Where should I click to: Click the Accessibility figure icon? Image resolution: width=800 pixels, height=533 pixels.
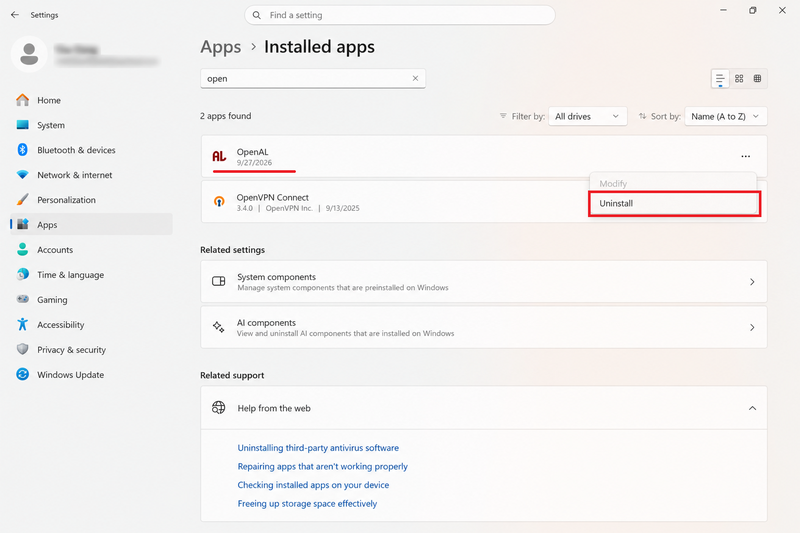[x=22, y=324]
